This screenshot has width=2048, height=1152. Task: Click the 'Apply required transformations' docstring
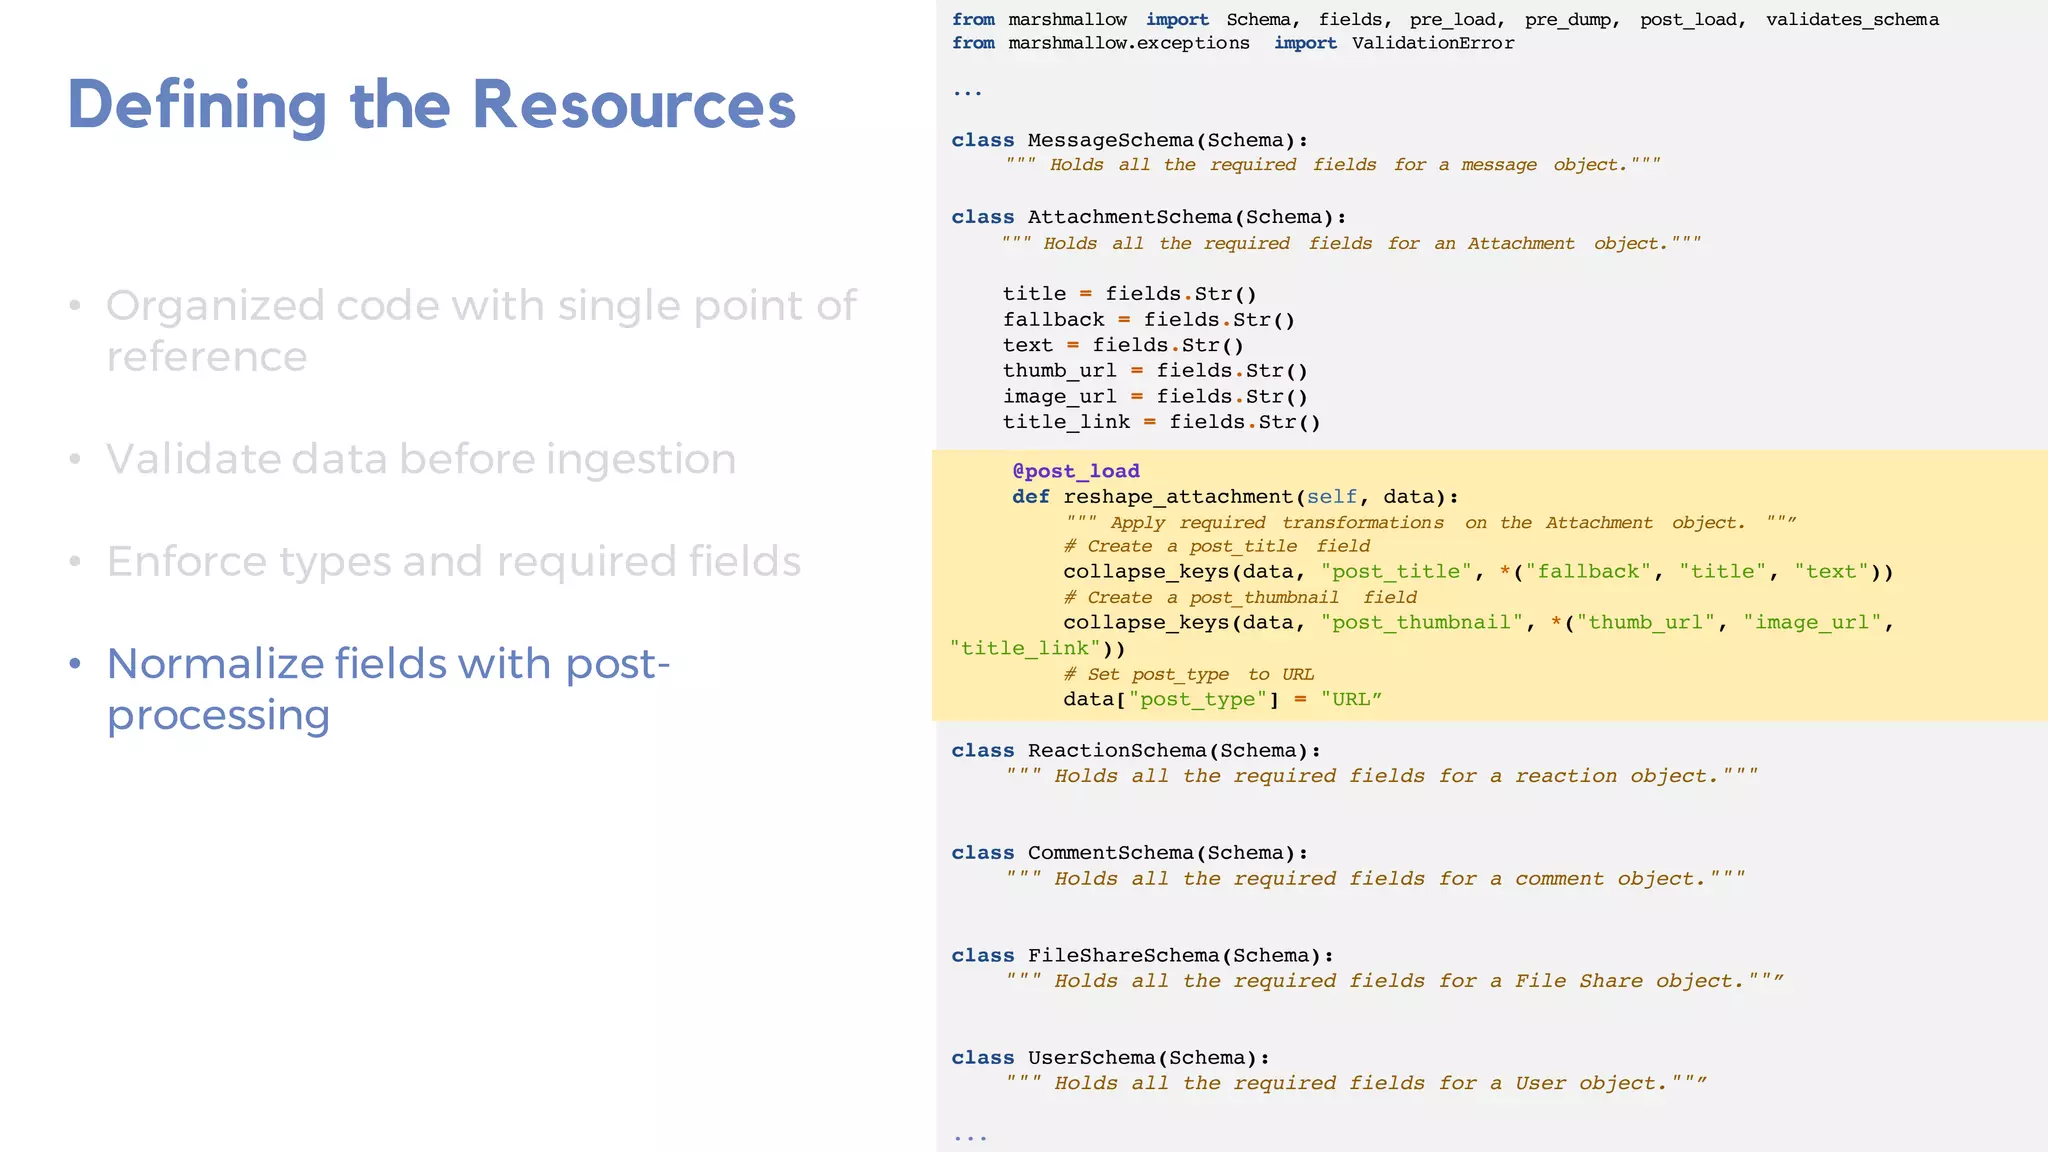pos(1431,523)
